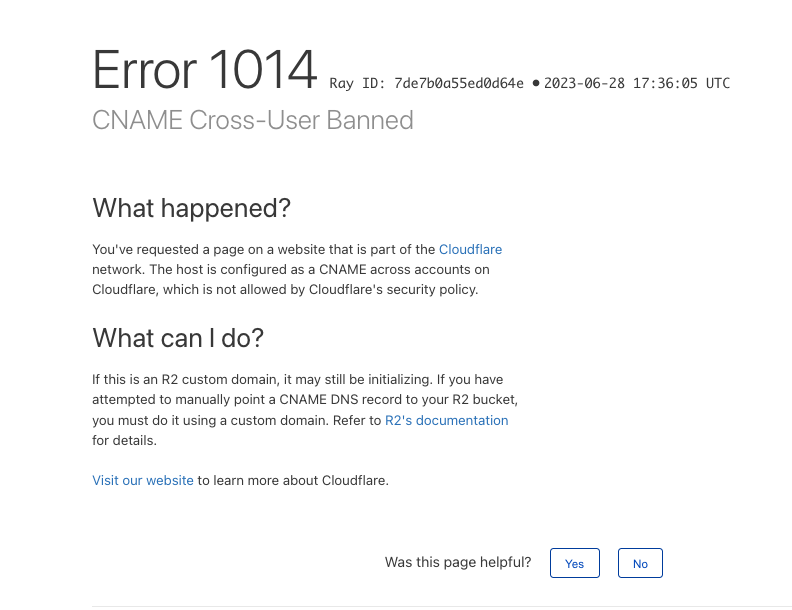Open R2's documentation link
The width and height of the screenshot is (792, 610).
pyautogui.click(x=447, y=420)
